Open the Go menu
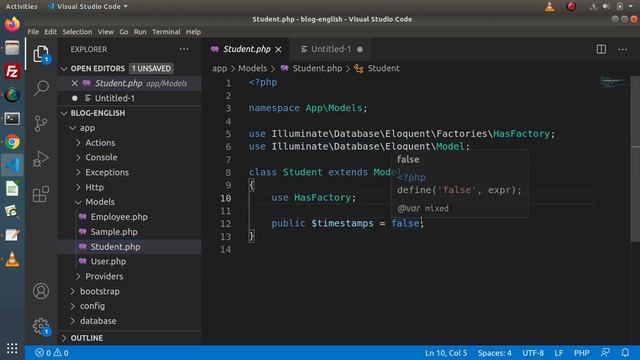The height and width of the screenshot is (360, 640). coord(124,32)
